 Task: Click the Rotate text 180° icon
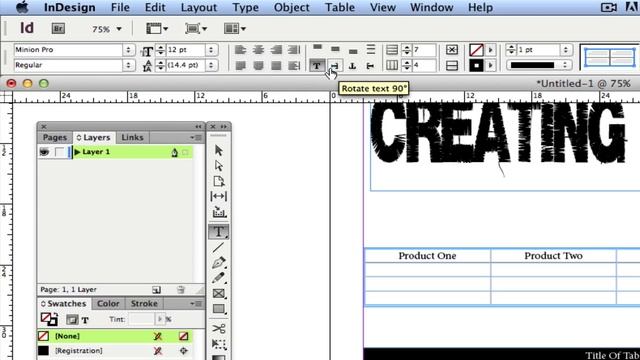pos(353,66)
